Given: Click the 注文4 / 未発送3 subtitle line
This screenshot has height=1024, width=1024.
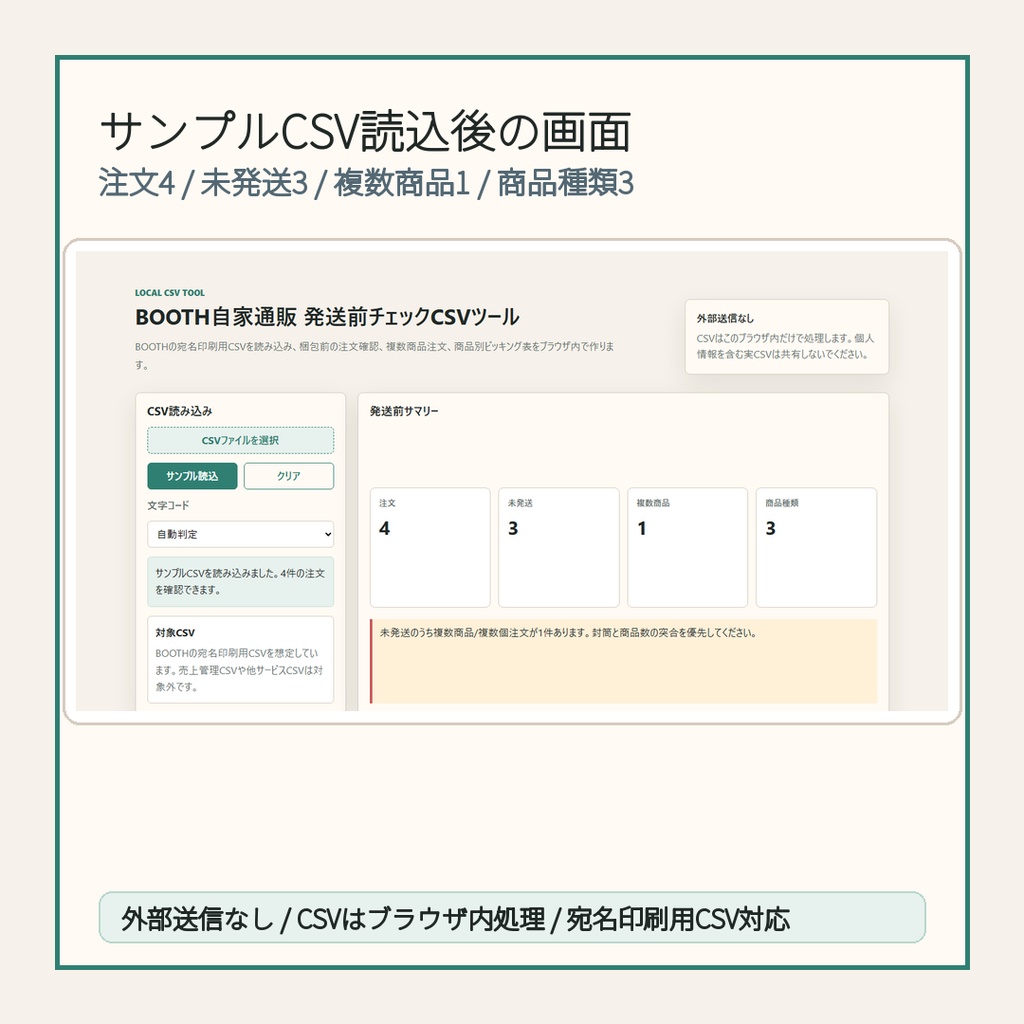Looking at the screenshot, I should [366, 183].
